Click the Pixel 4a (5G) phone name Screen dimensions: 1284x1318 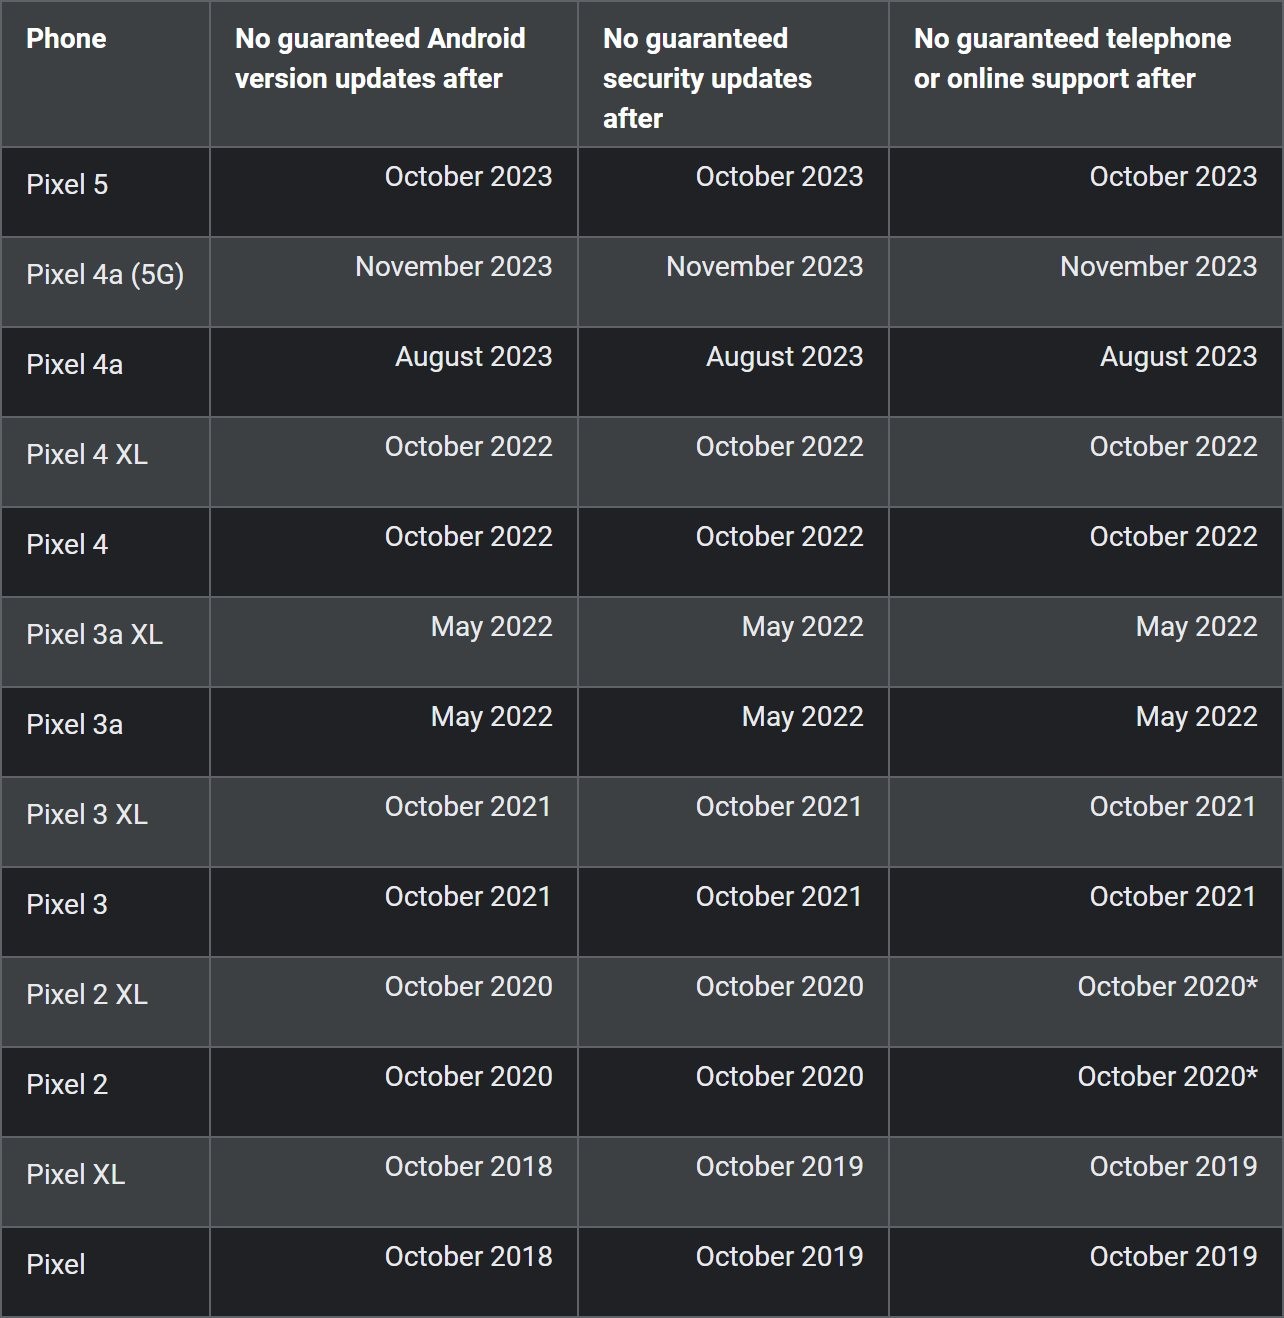tap(105, 275)
